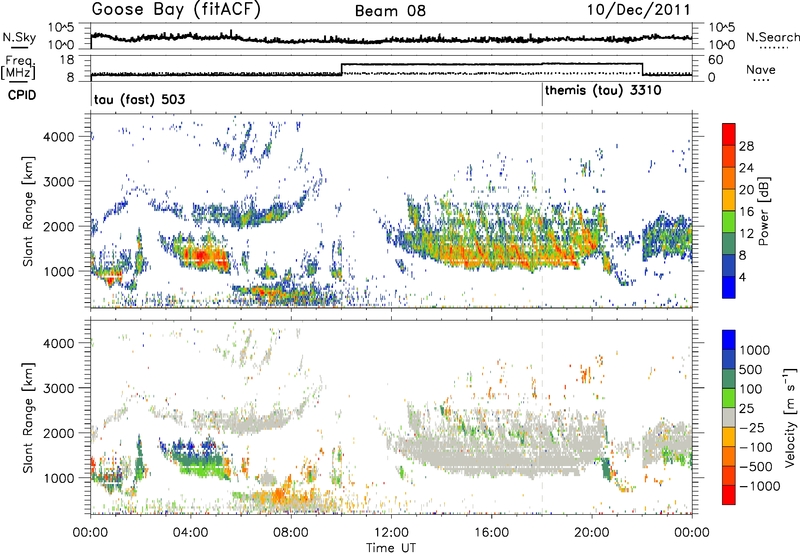Click the red bottom segment of Velocity colorbar
The width and height of the screenshot is (800, 554).
(x=729, y=495)
